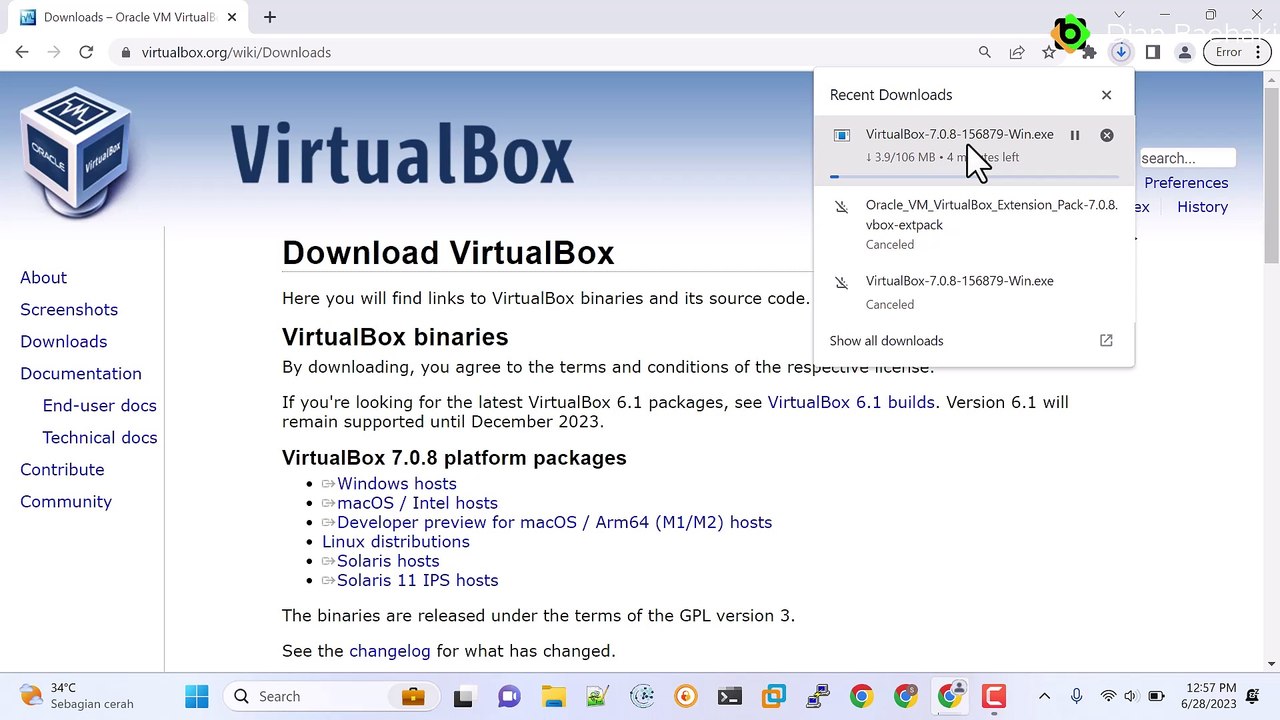This screenshot has width=1280, height=720.
Task: Open the About sidebar link
Action: [43, 278]
